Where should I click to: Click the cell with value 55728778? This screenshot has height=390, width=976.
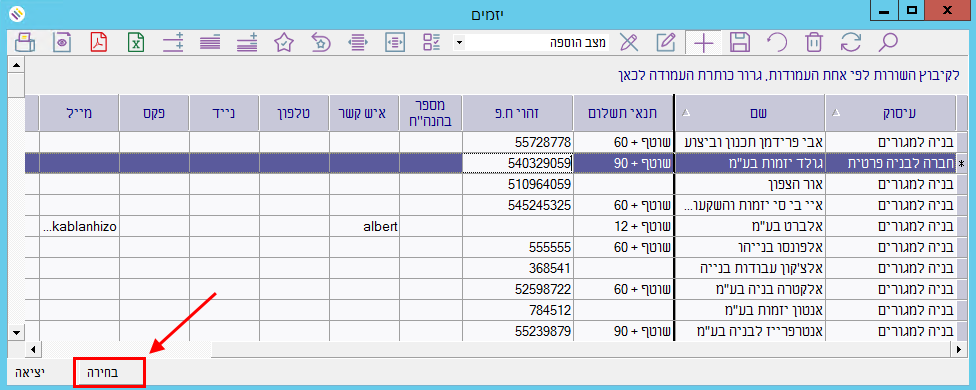point(517,142)
